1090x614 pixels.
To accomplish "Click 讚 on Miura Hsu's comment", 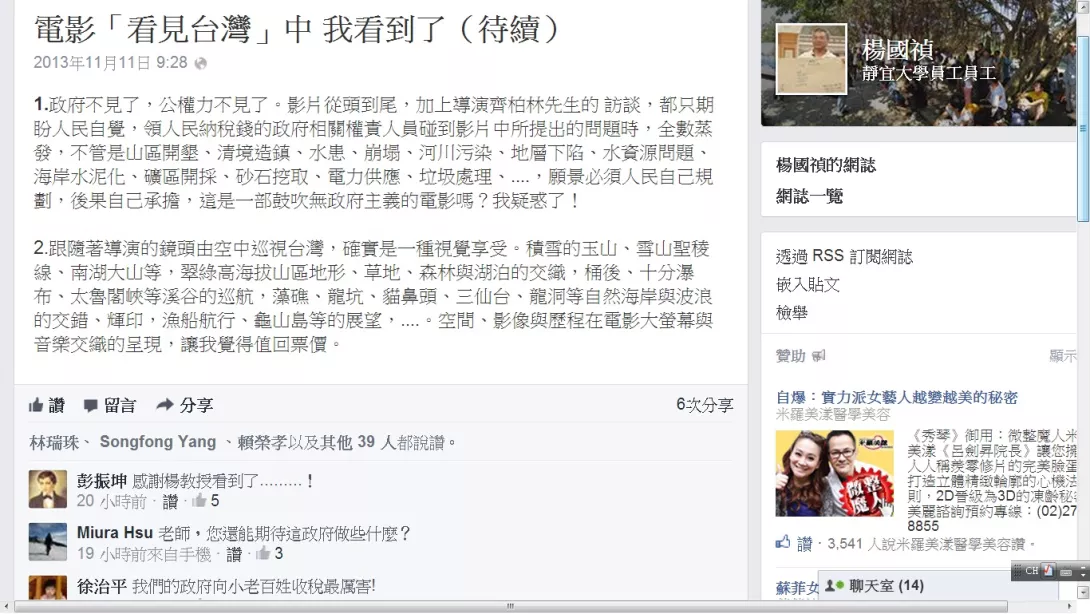I will 234,554.
